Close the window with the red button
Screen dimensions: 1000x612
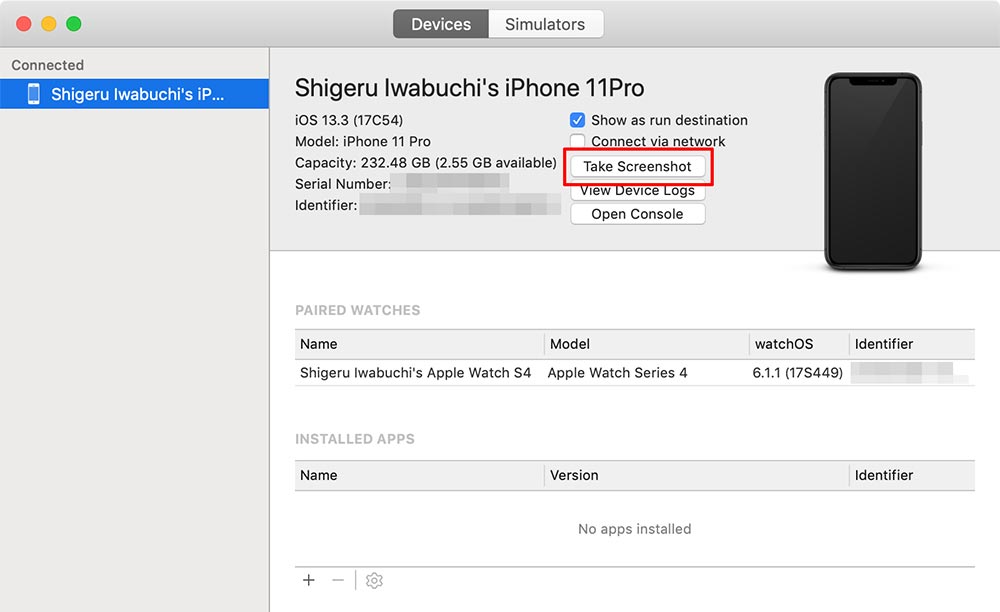pyautogui.click(x=24, y=24)
